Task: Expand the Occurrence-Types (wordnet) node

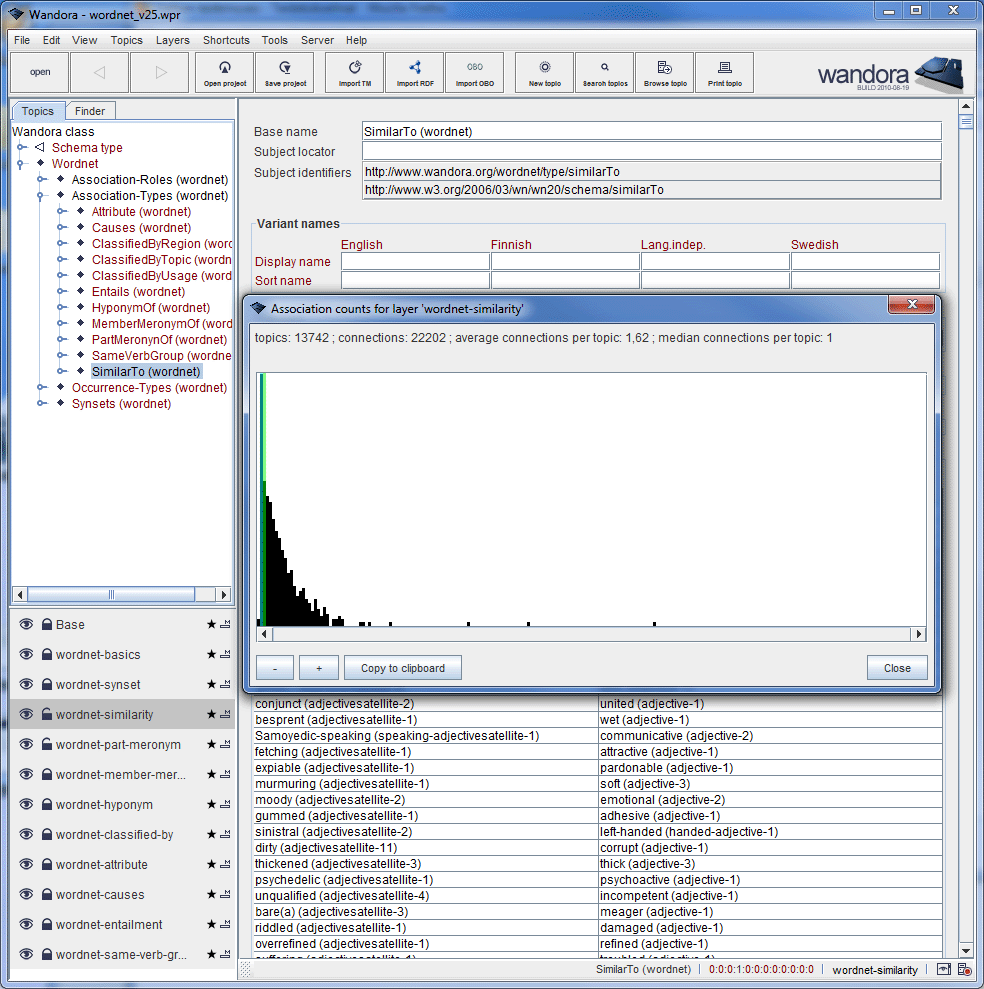Action: pyautogui.click(x=40, y=387)
